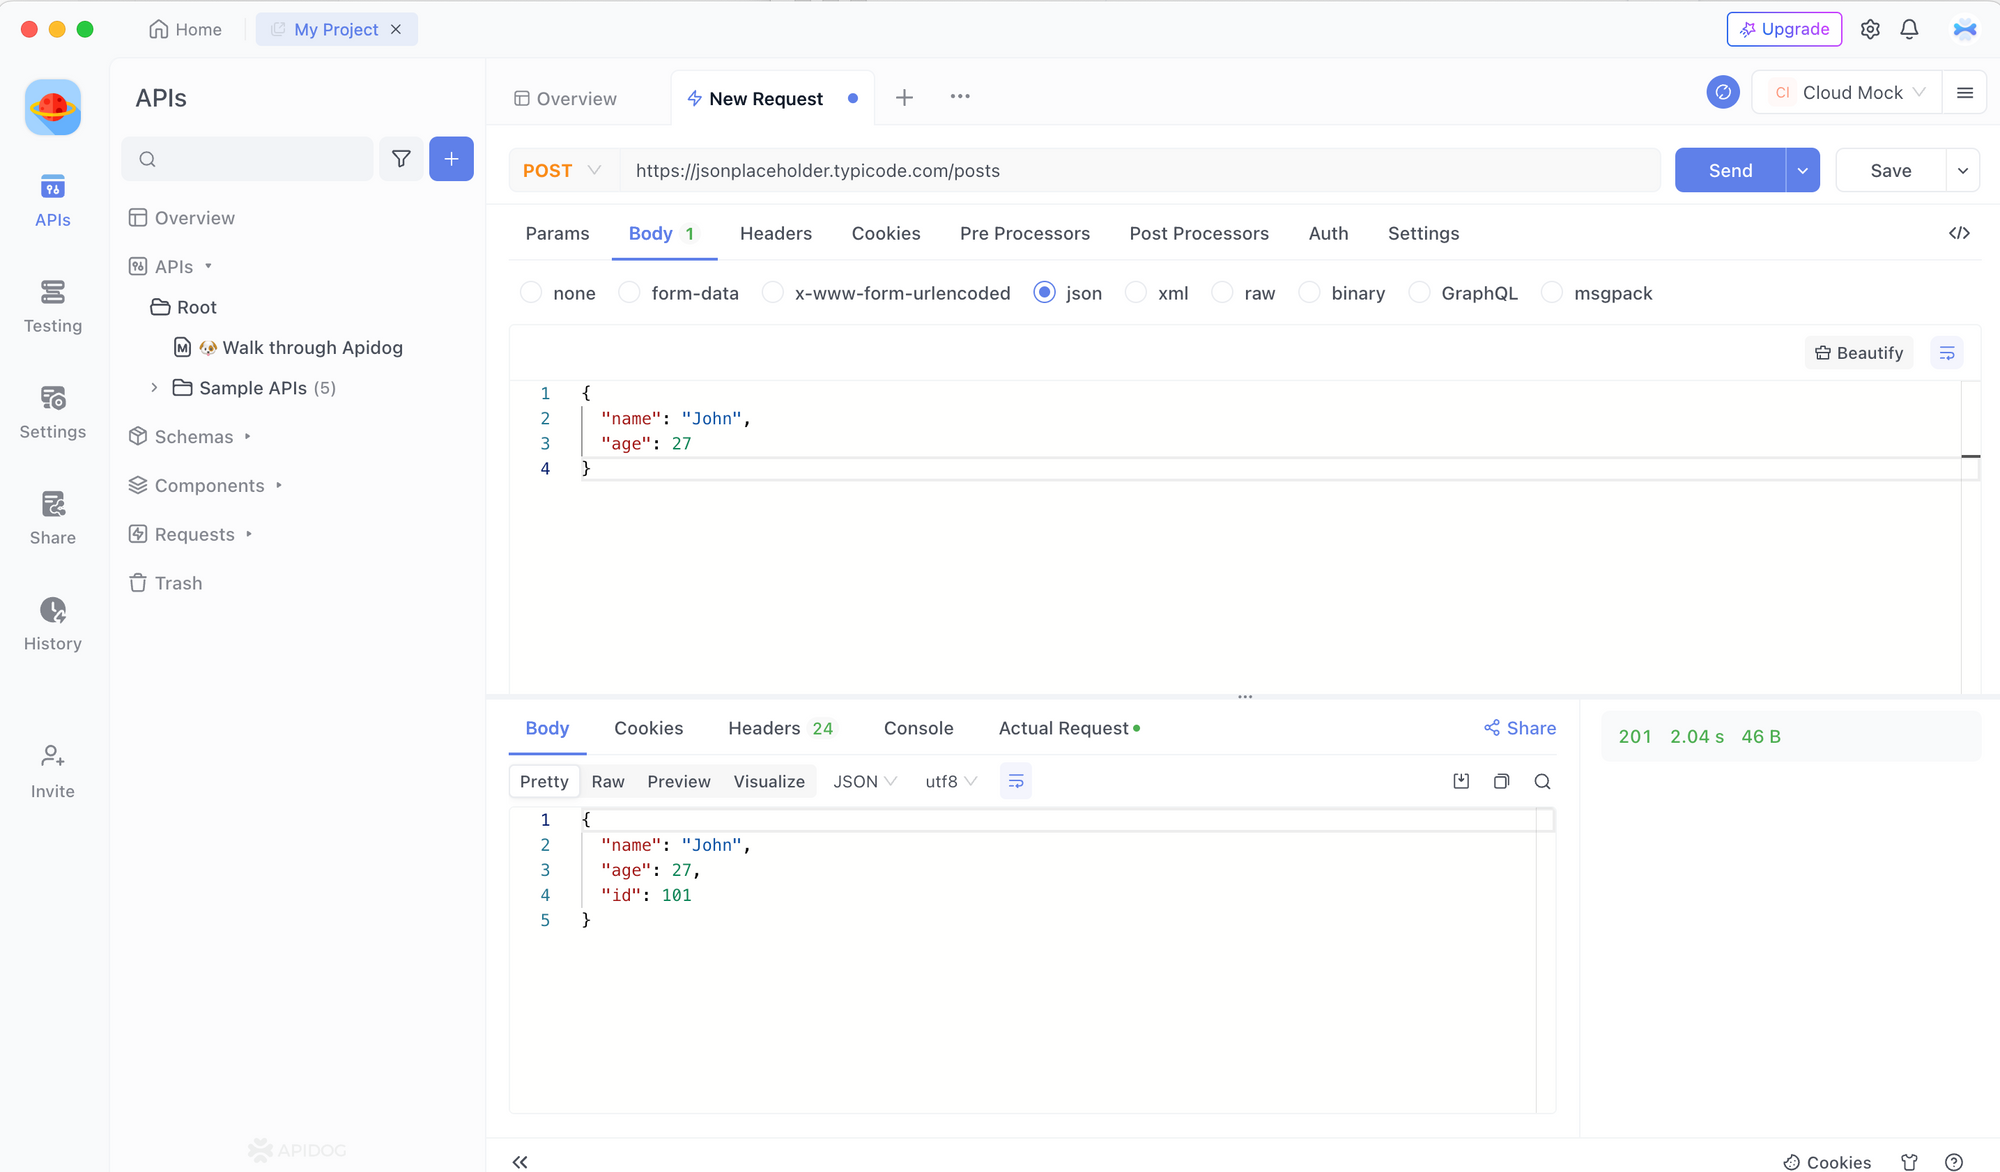Open the generate code snippet icon

coord(1959,233)
